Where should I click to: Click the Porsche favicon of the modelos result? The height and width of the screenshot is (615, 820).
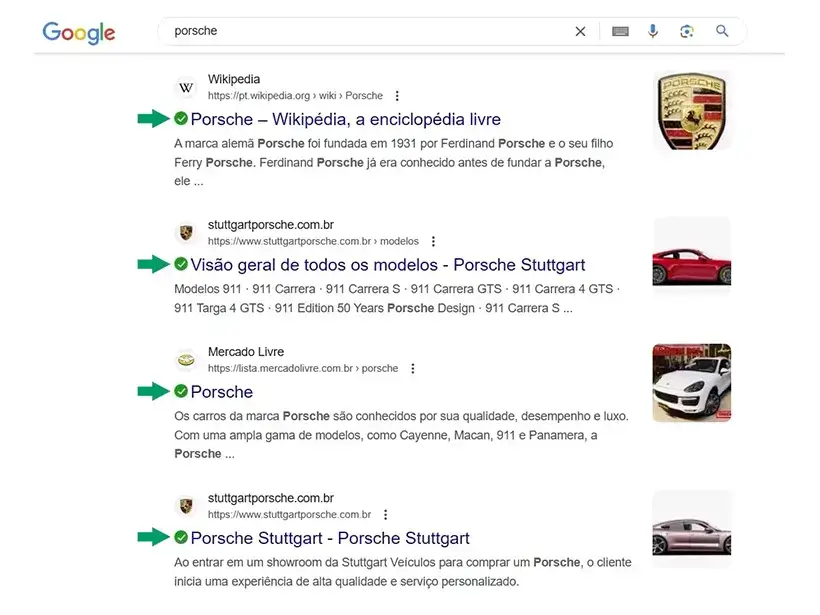tap(186, 233)
